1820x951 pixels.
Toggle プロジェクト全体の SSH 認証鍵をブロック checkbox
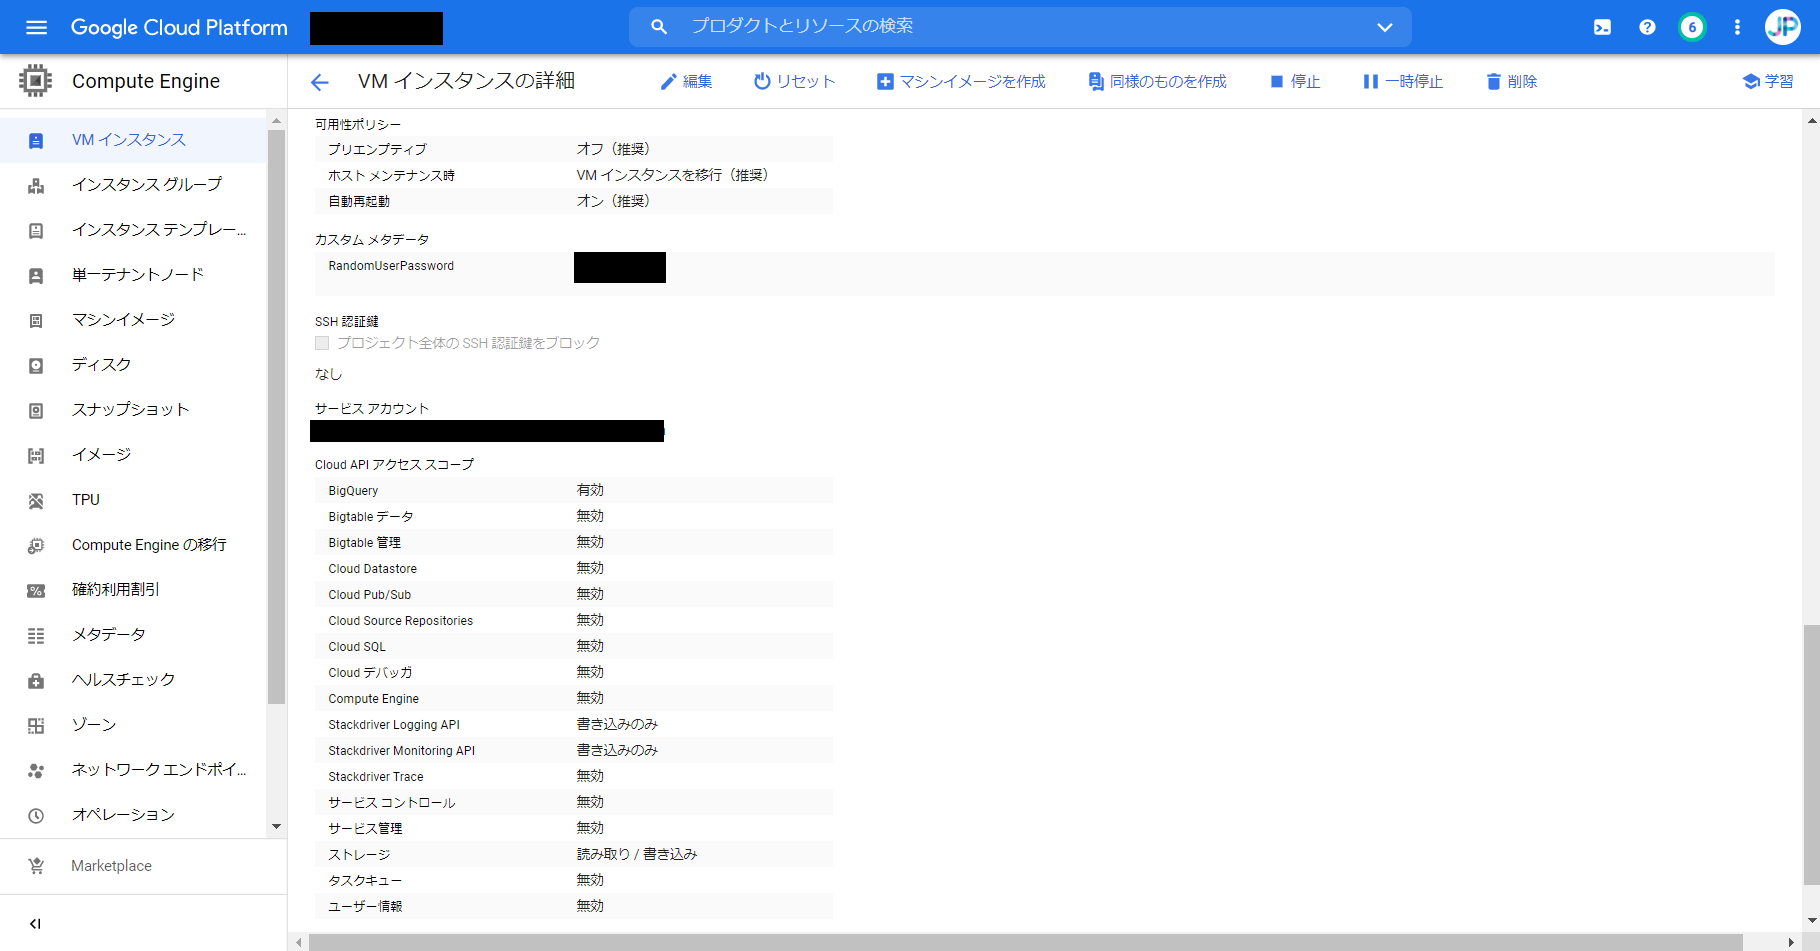[322, 343]
